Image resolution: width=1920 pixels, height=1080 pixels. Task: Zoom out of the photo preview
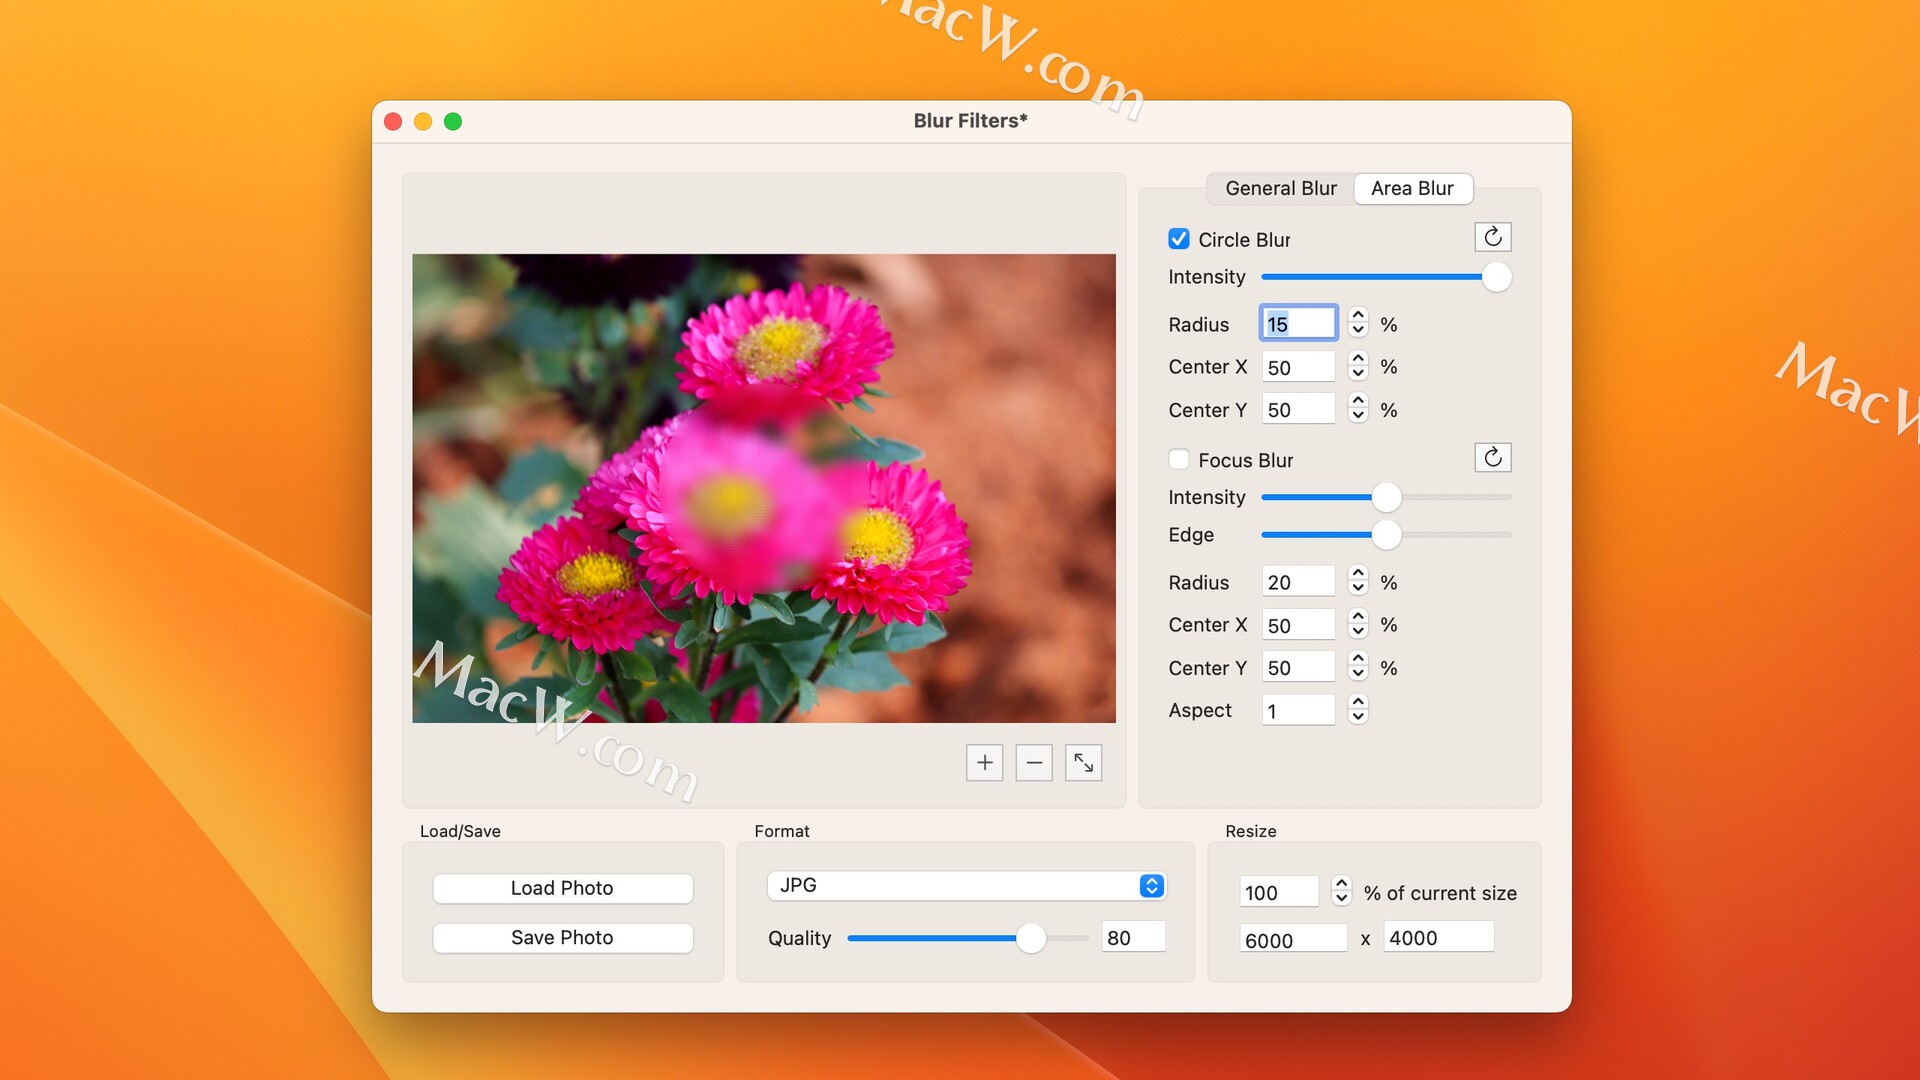pos(1034,763)
